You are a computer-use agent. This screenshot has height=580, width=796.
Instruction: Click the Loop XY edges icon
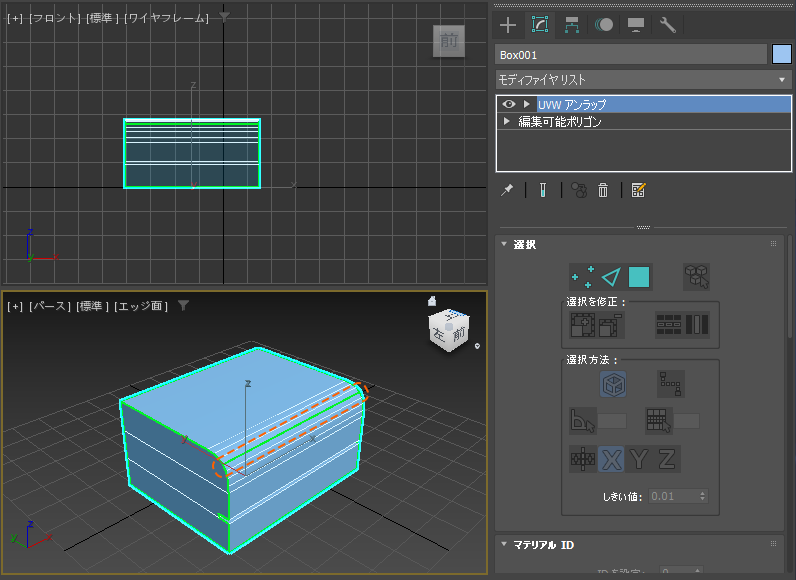pyautogui.click(x=669, y=325)
